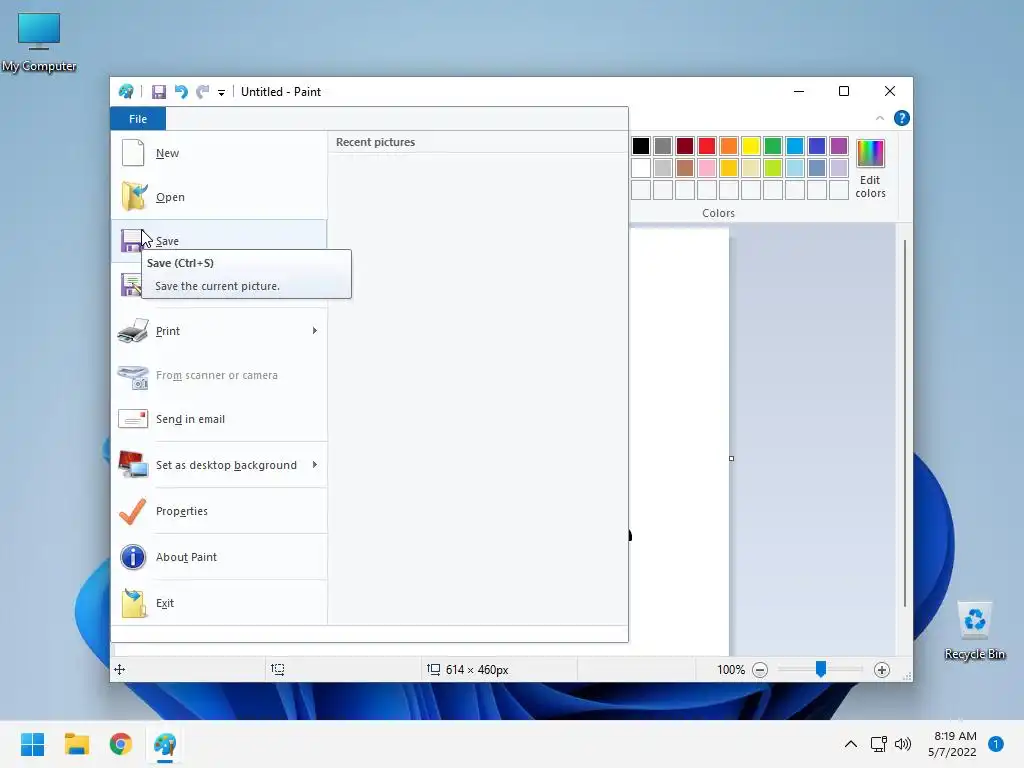Open the clock showing 8:19 AM
This screenshot has width=1024, height=768.
click(x=952, y=744)
